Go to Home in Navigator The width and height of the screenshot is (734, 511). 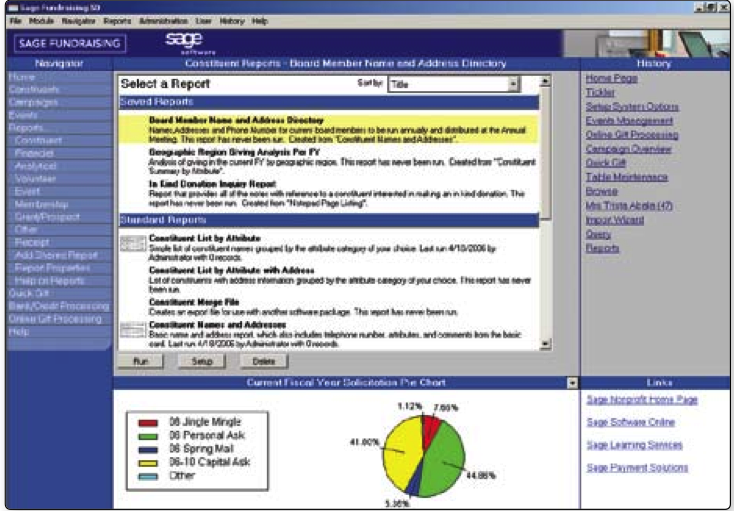tap(59, 77)
